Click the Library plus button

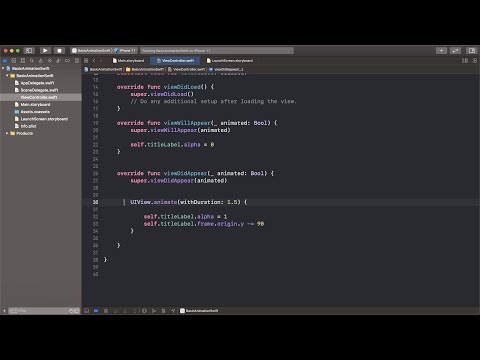(441, 51)
